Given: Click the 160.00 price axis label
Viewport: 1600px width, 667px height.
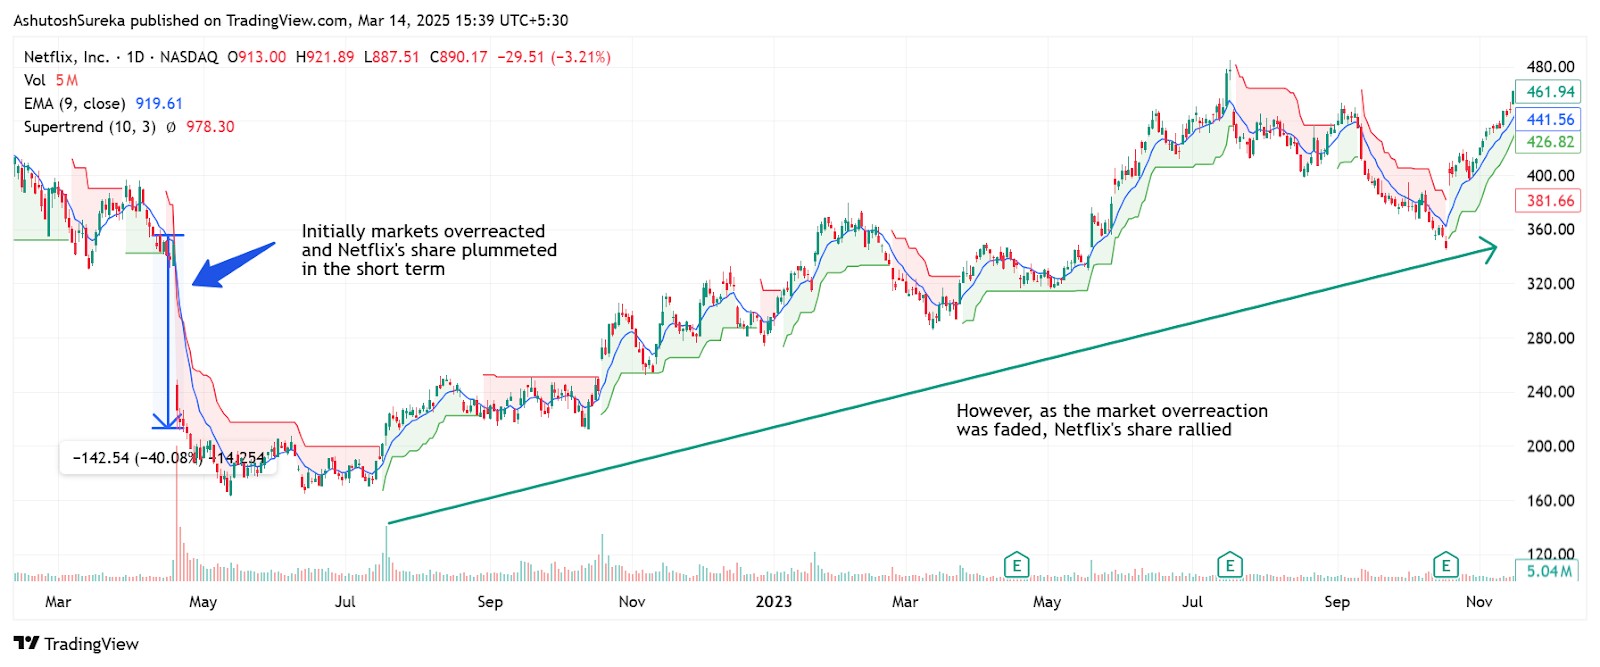Looking at the screenshot, I should [1550, 500].
